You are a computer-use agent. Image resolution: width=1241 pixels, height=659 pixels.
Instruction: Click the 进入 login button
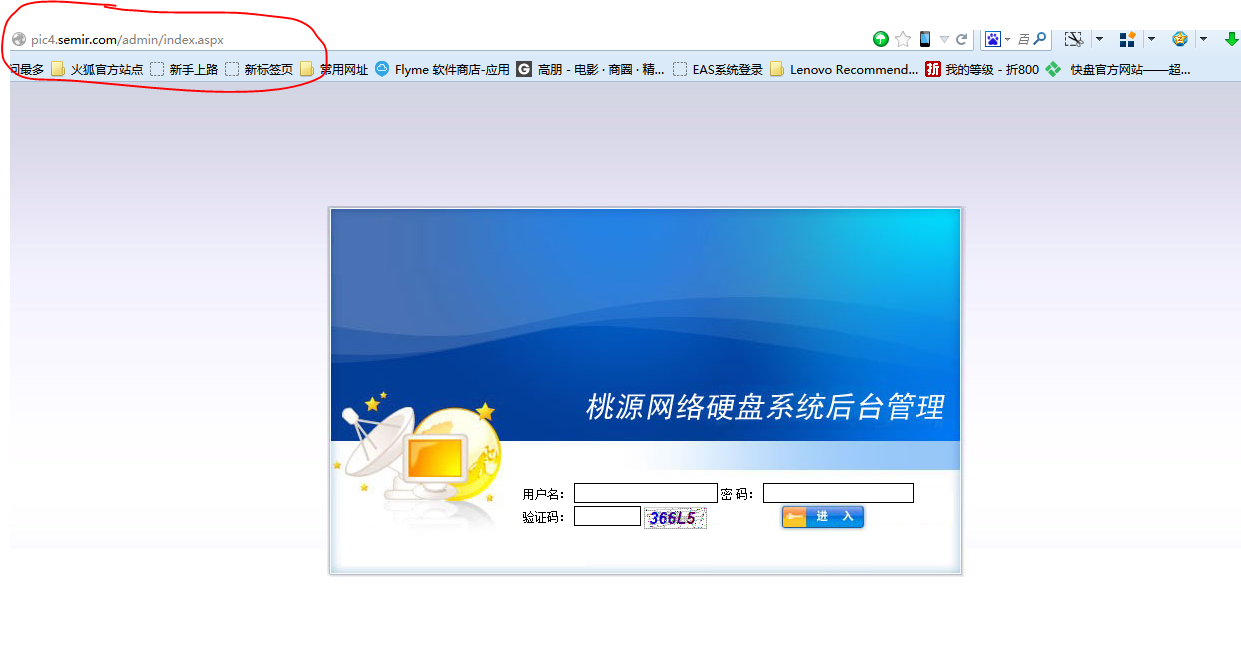pos(822,517)
